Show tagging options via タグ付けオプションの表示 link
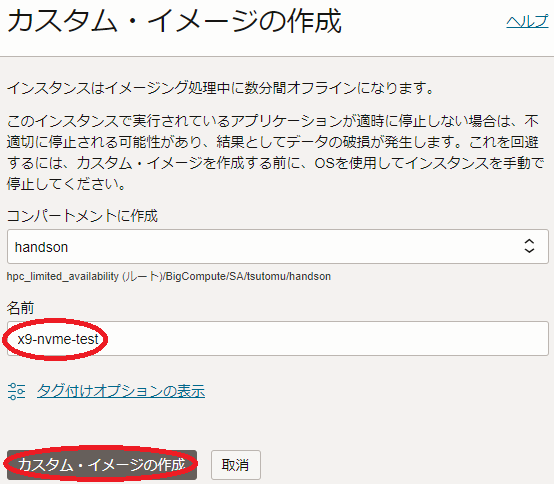 121,391
